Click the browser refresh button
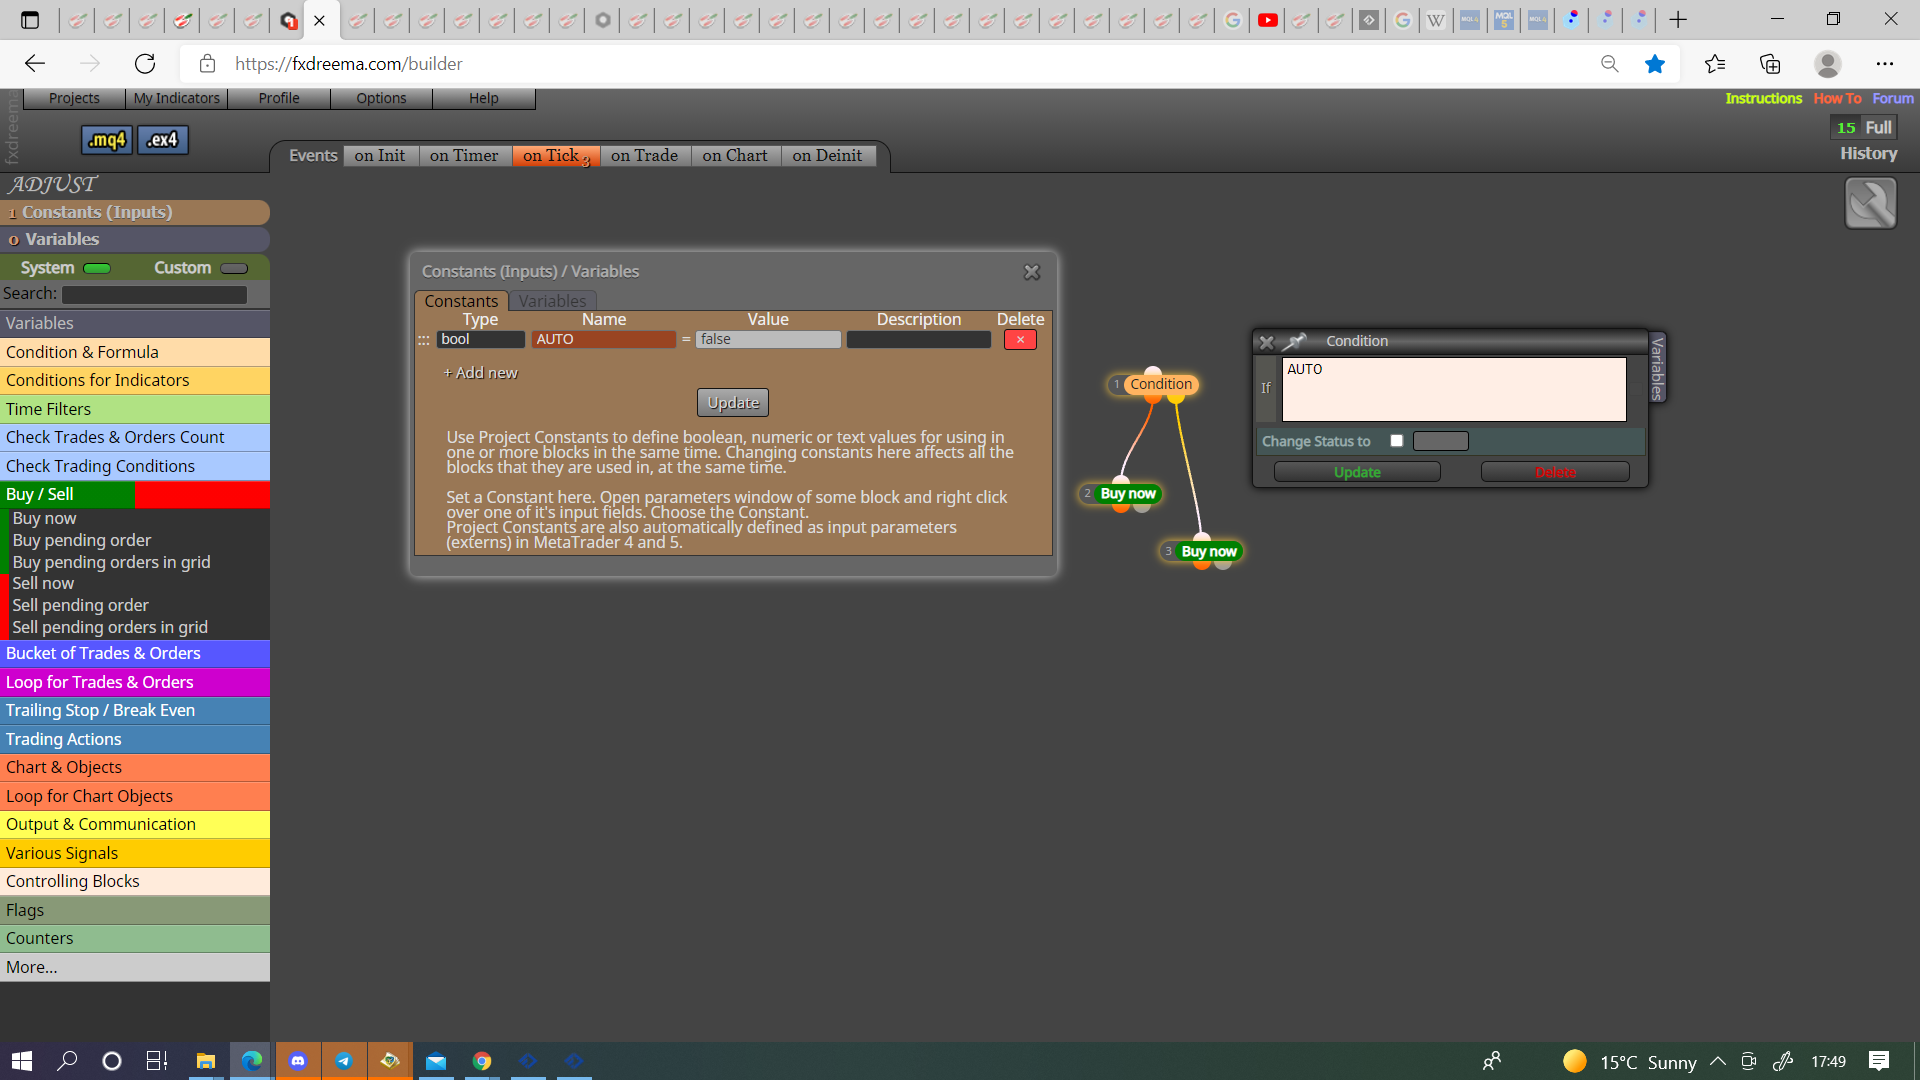This screenshot has width=1920, height=1080. 145,64
